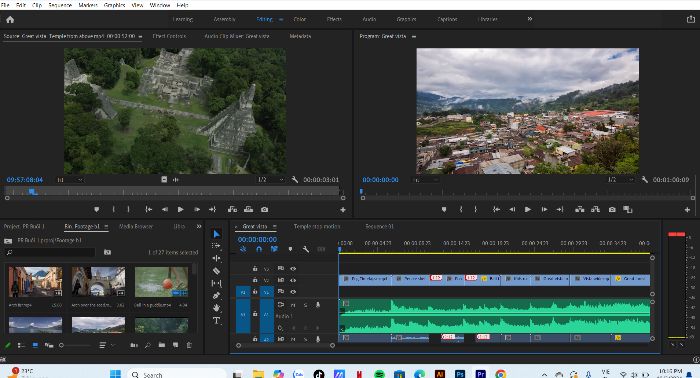This screenshot has height=378, width=700.
Task: Click timeline playhead timecode 00:00:00:00
Action: (257, 240)
